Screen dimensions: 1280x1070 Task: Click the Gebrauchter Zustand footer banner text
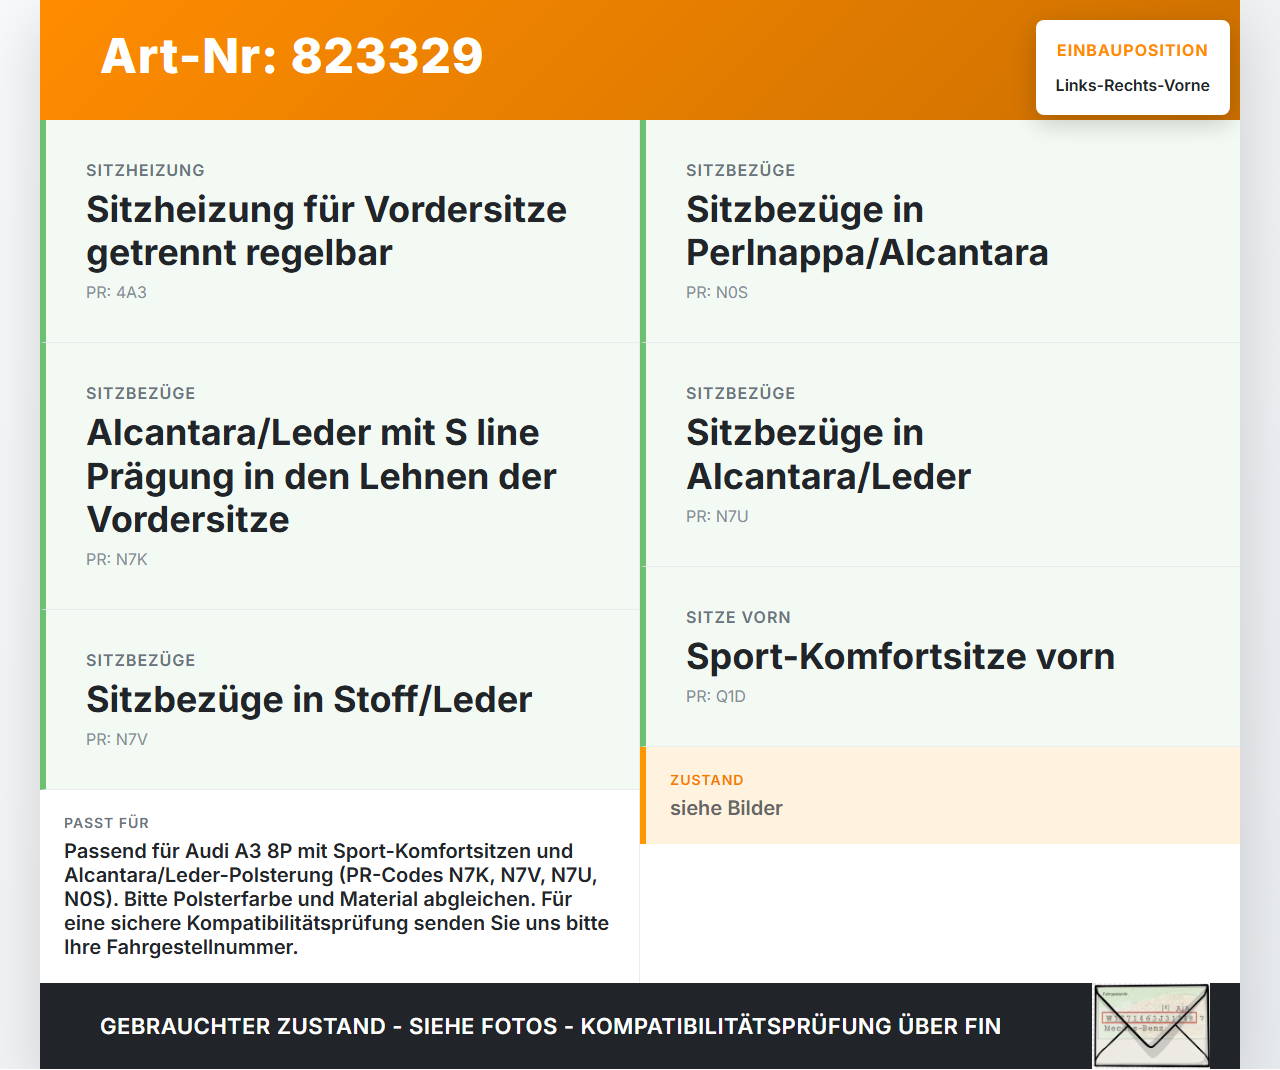point(550,1026)
